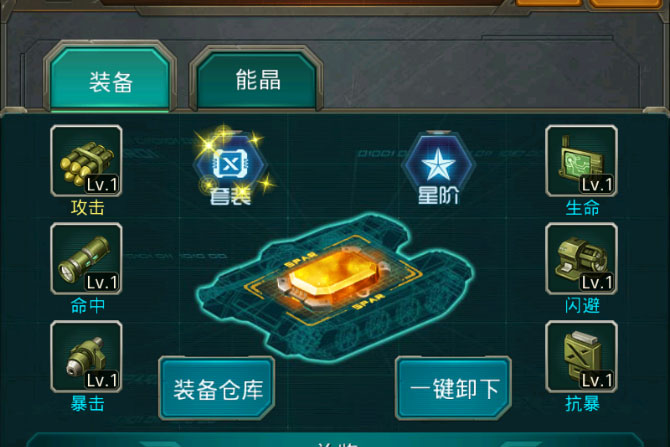Click the 装备仓库 button
Image resolution: width=670 pixels, height=447 pixels.
coord(217,388)
